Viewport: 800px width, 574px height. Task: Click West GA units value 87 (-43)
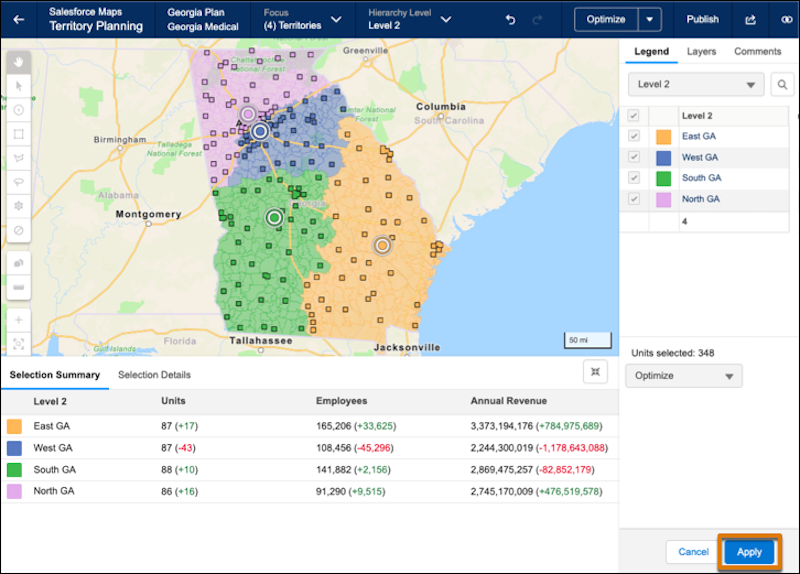point(178,448)
